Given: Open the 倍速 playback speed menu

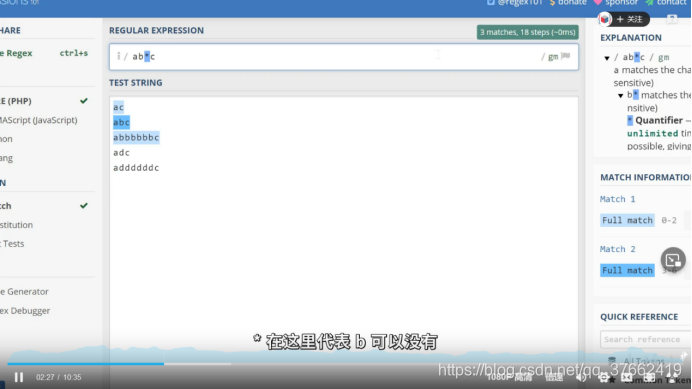Looking at the screenshot, I should [x=554, y=377].
